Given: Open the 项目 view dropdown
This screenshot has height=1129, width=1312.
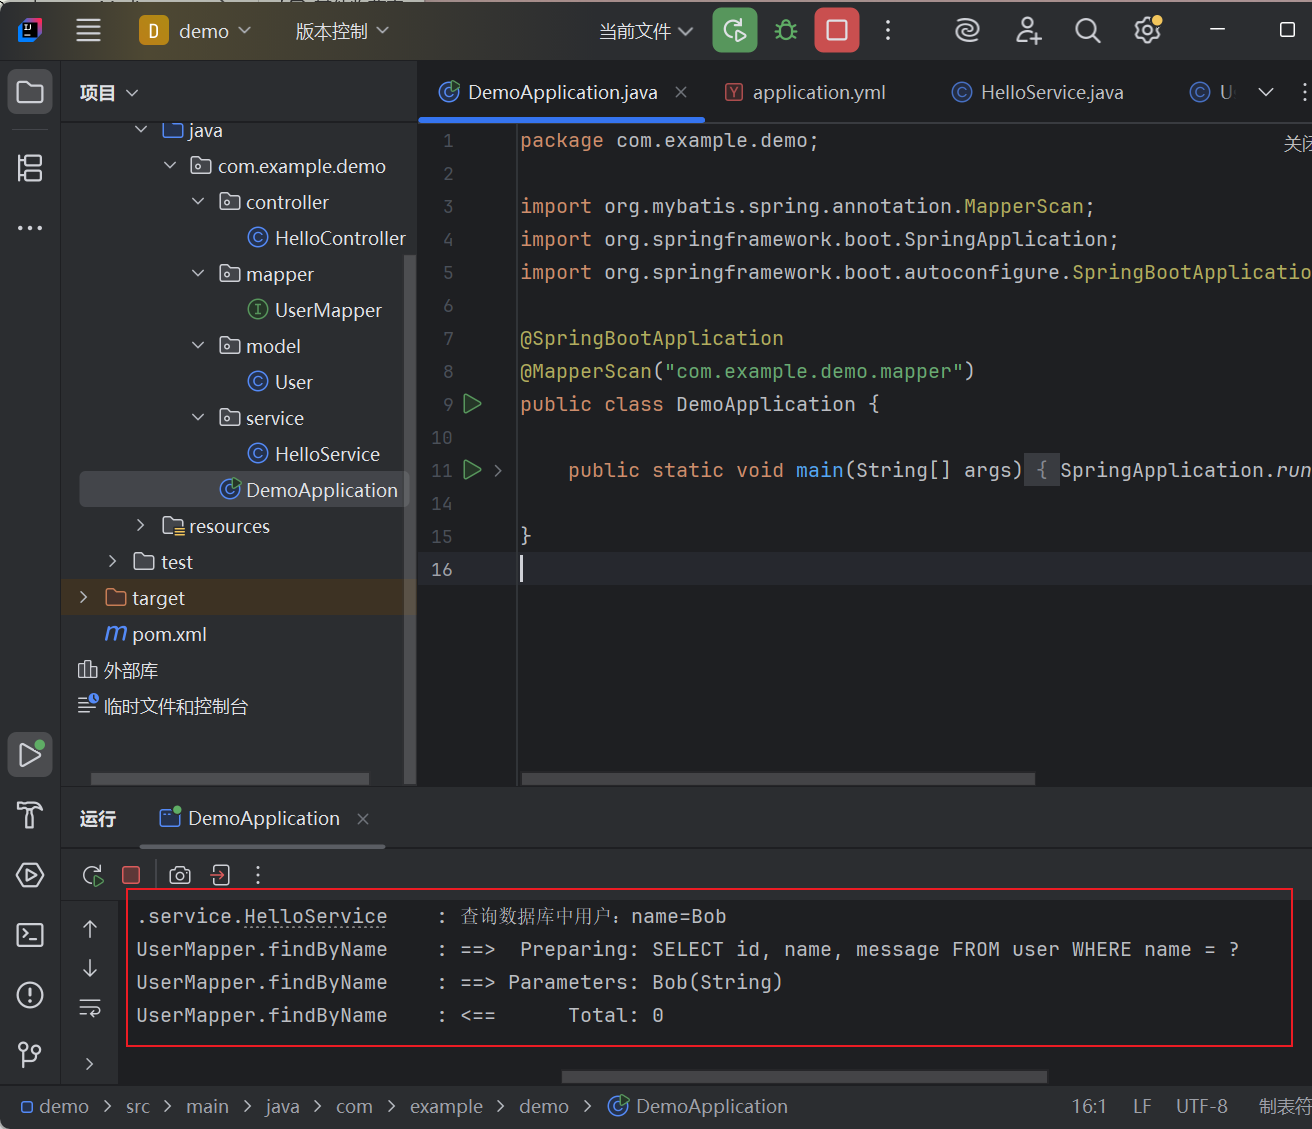Looking at the screenshot, I should tap(109, 93).
